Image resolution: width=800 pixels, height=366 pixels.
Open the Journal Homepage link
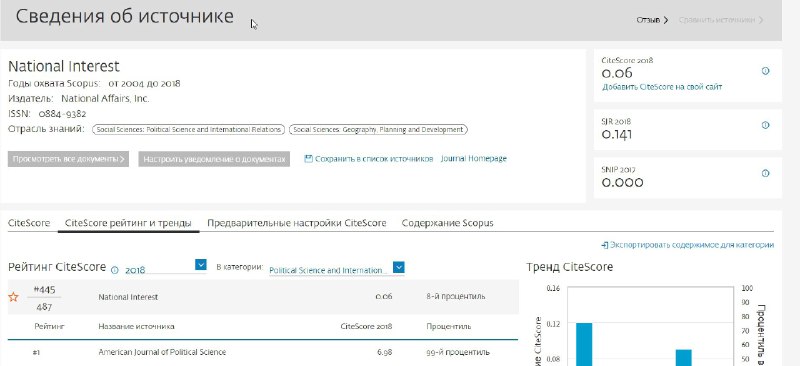click(473, 159)
